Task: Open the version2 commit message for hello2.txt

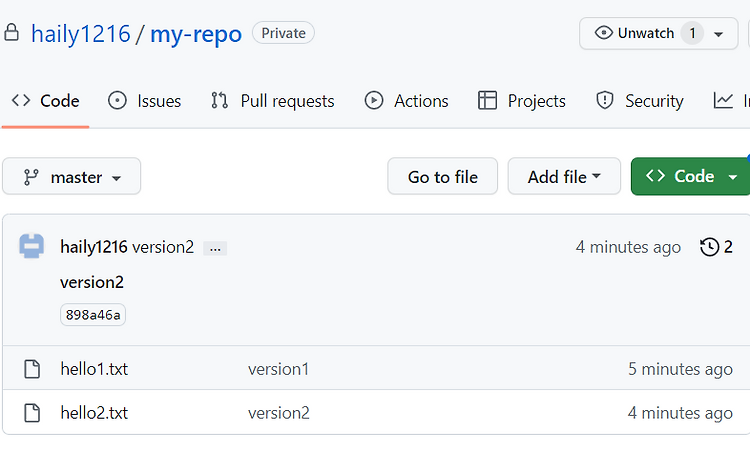Action: coord(279,413)
